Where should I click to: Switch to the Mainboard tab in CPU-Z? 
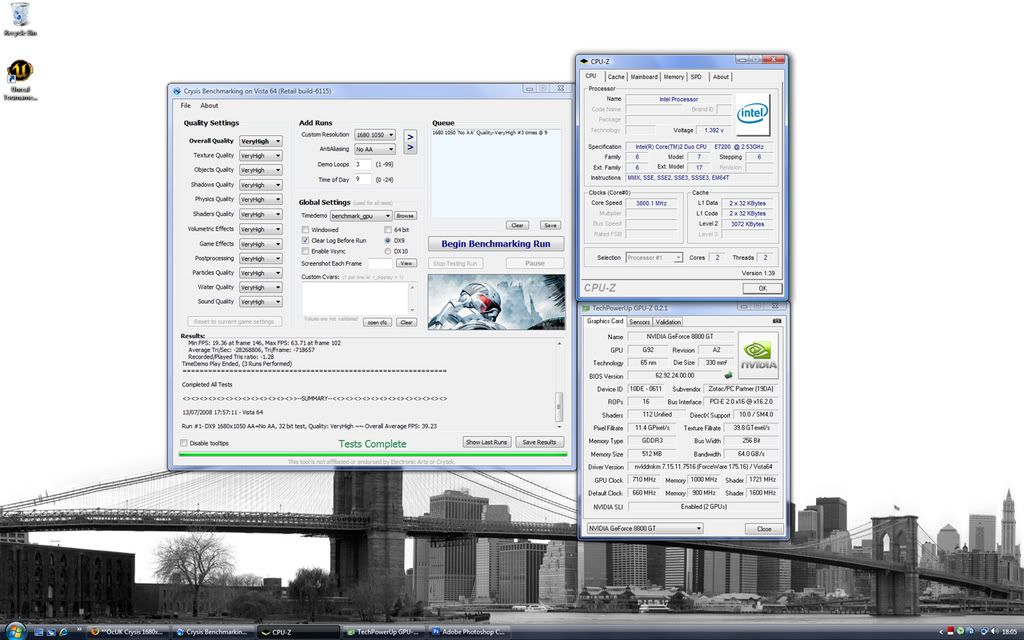point(644,77)
